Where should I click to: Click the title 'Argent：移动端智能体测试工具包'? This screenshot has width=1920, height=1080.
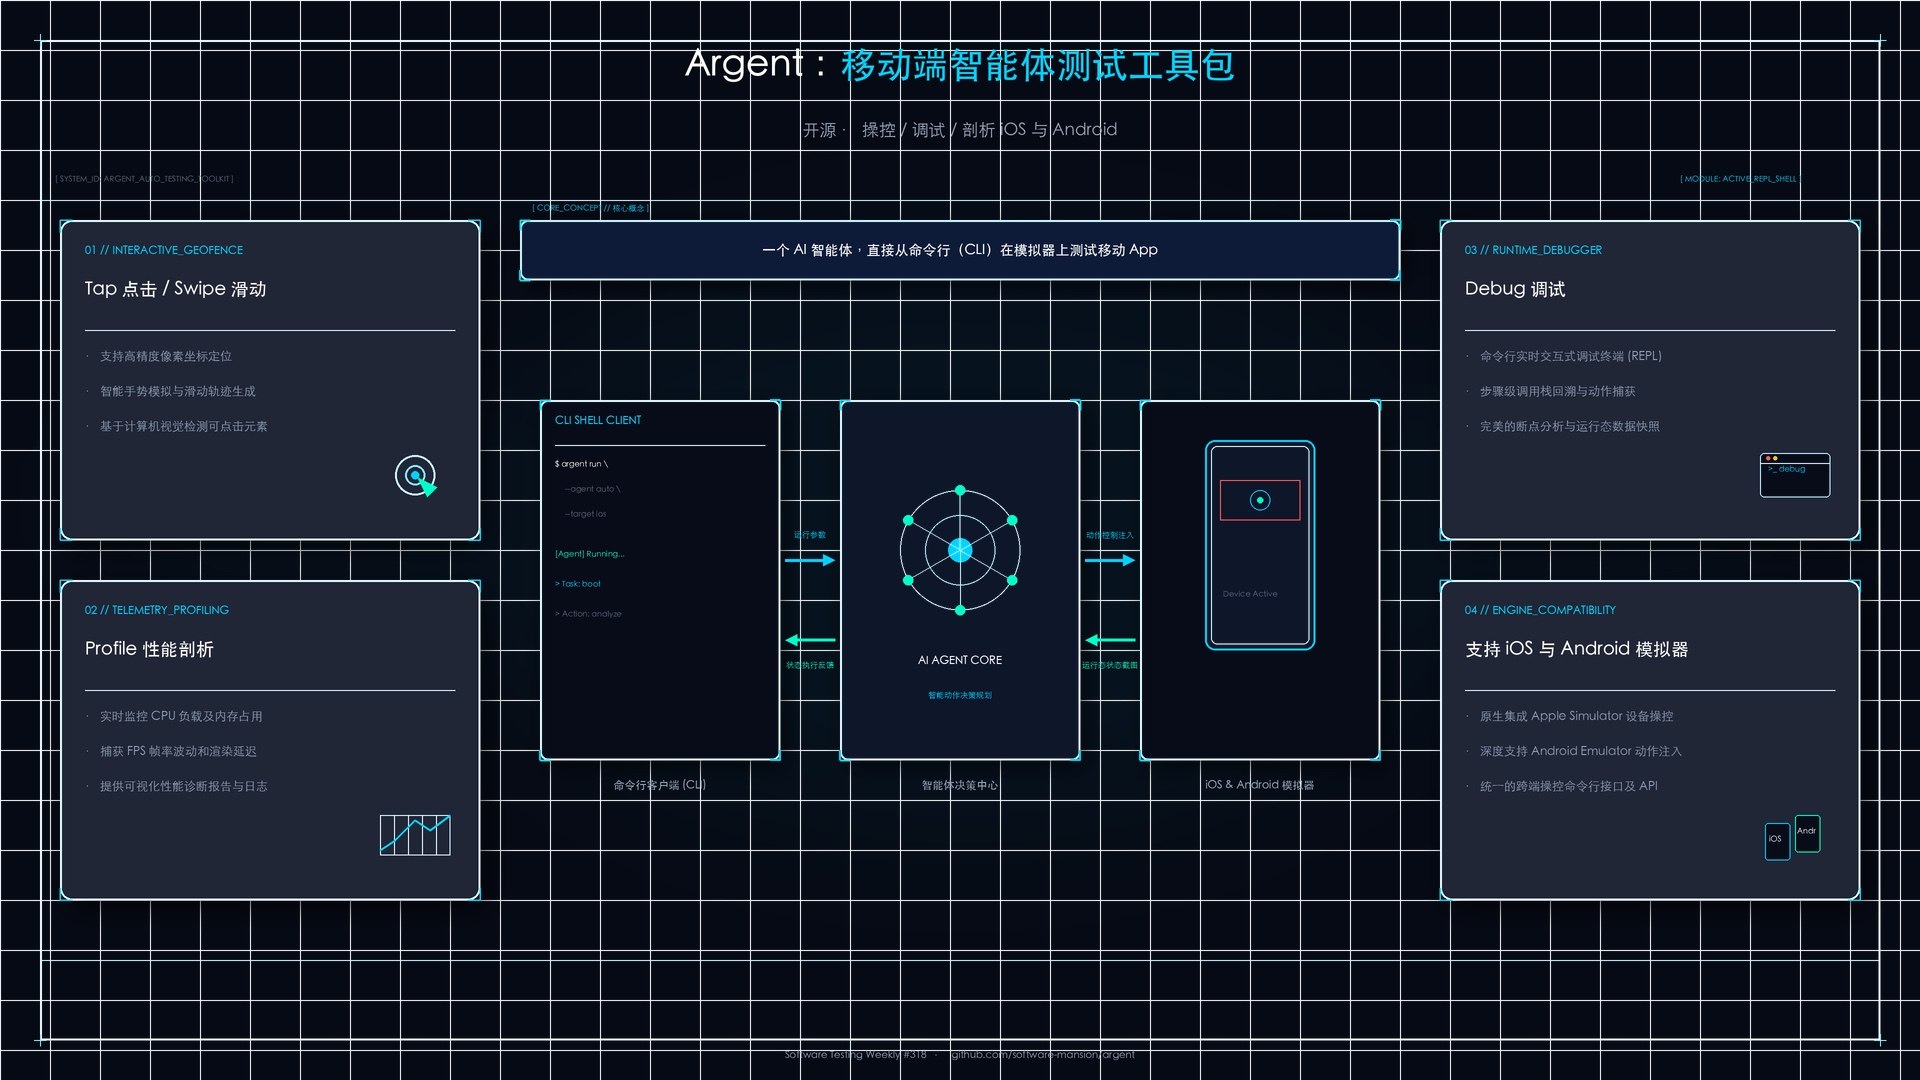960,65
